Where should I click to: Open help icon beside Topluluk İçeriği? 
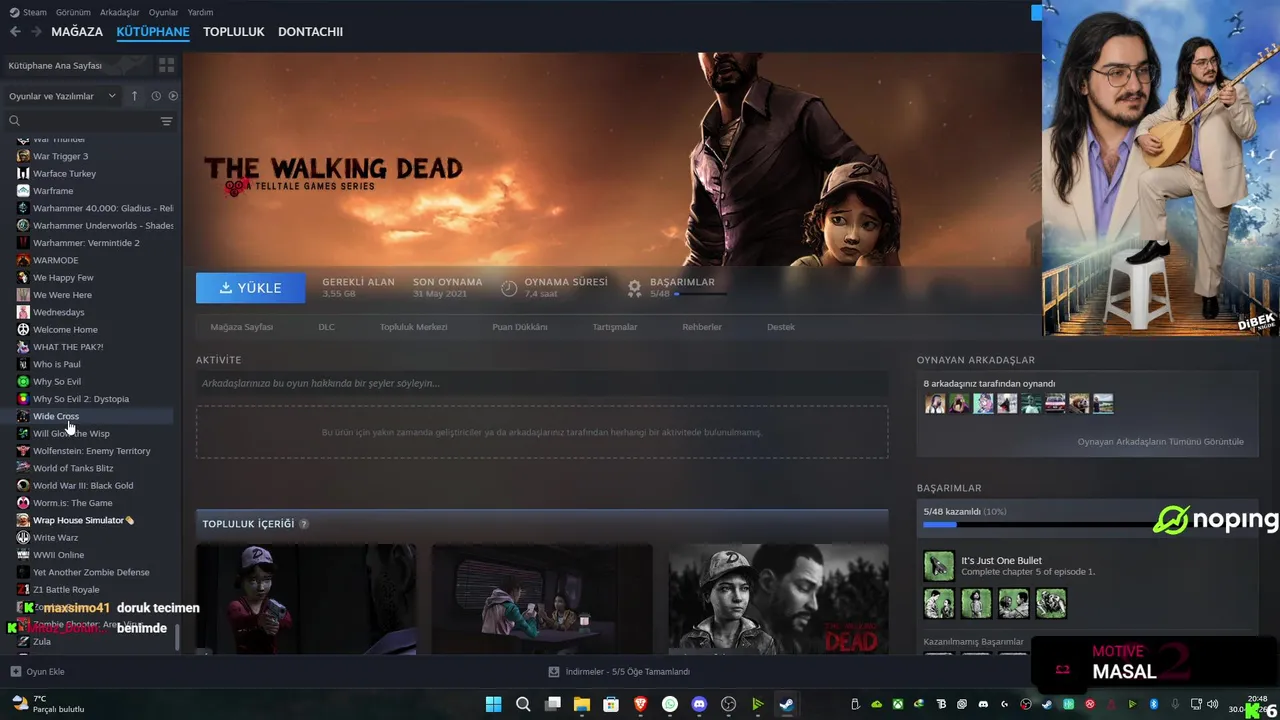(303, 524)
